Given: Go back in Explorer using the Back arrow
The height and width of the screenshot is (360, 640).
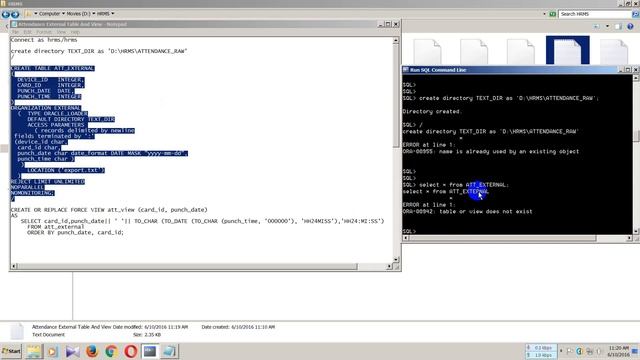Looking at the screenshot, I should (5, 14).
